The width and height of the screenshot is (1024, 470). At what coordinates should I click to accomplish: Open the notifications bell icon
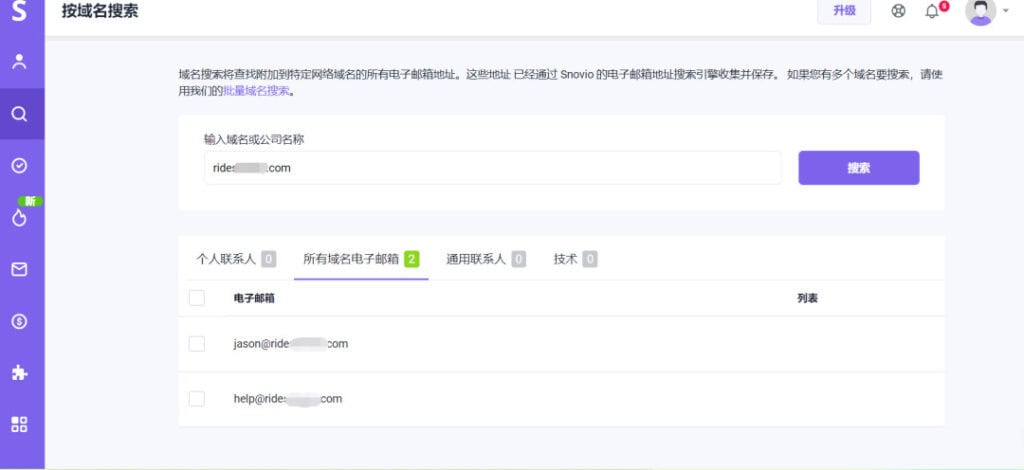click(x=932, y=12)
